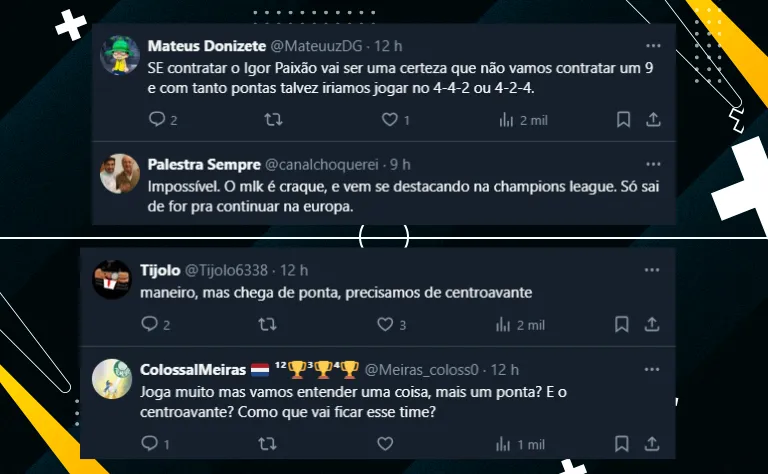Viewport: 768px width, 474px height.
Task: Open Mateus Donizete's profile picture
Action: click(x=120, y=56)
